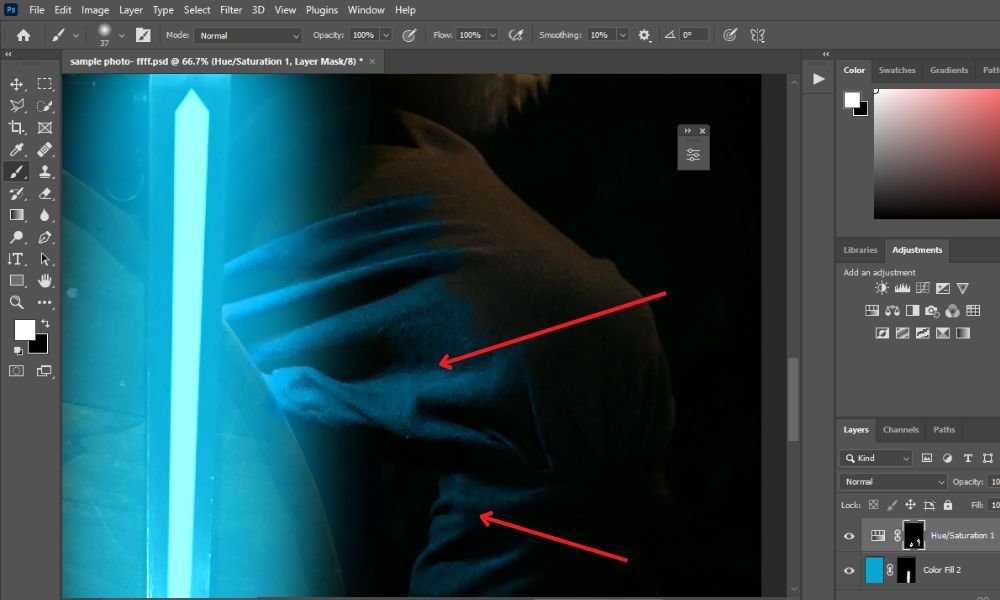Hide the Hue/Saturation 1 layer
Image resolution: width=1000 pixels, height=600 pixels.
pyautogui.click(x=849, y=536)
